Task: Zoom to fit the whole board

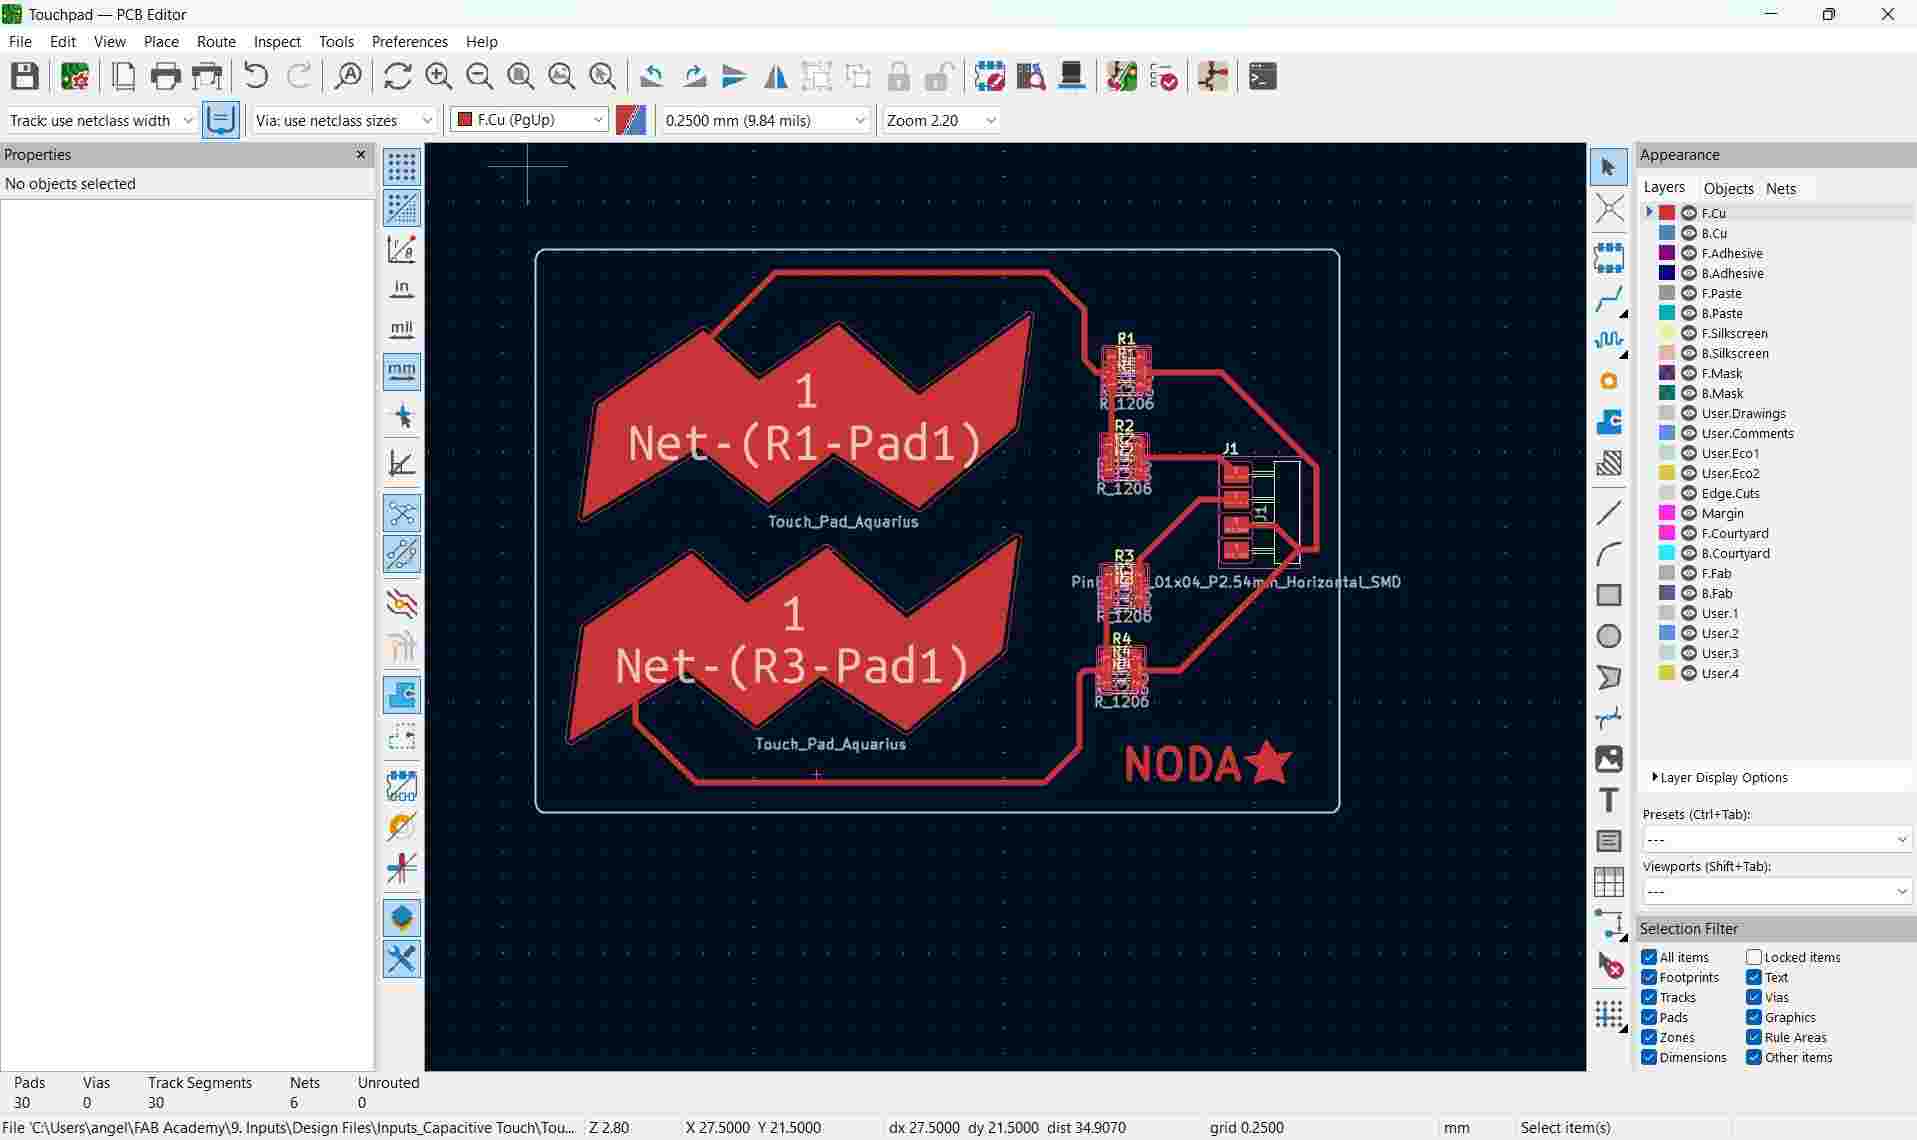Action: (x=520, y=76)
